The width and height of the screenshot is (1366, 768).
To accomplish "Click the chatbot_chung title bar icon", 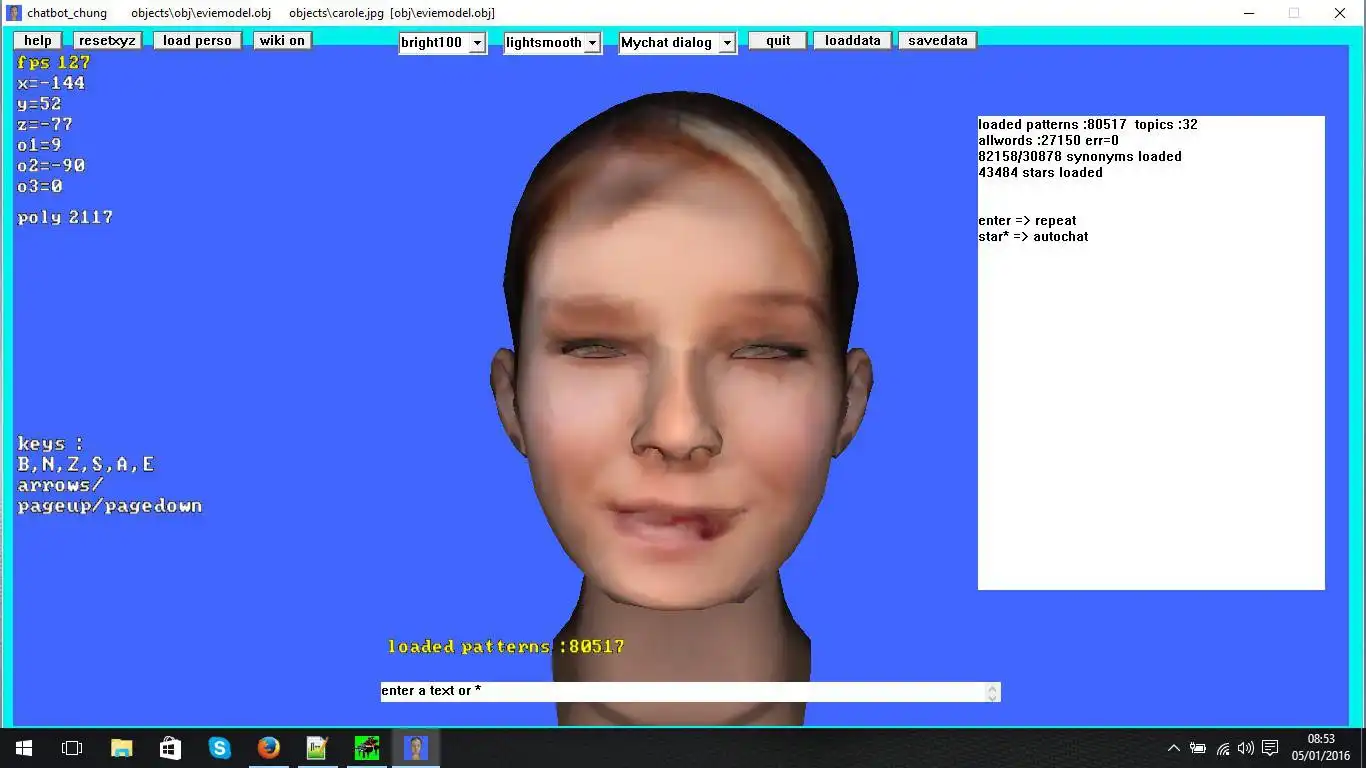I will [14, 13].
